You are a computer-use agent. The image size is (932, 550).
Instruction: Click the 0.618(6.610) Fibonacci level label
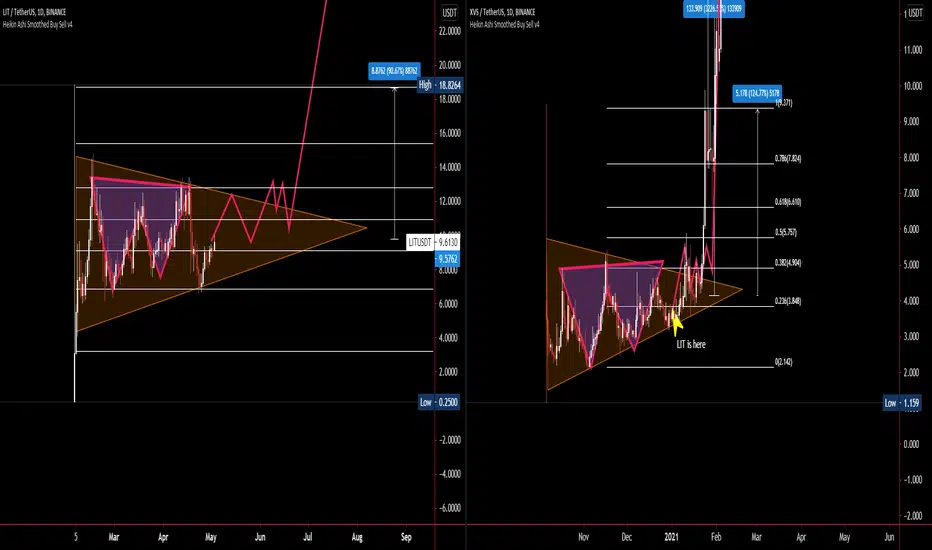pos(788,202)
